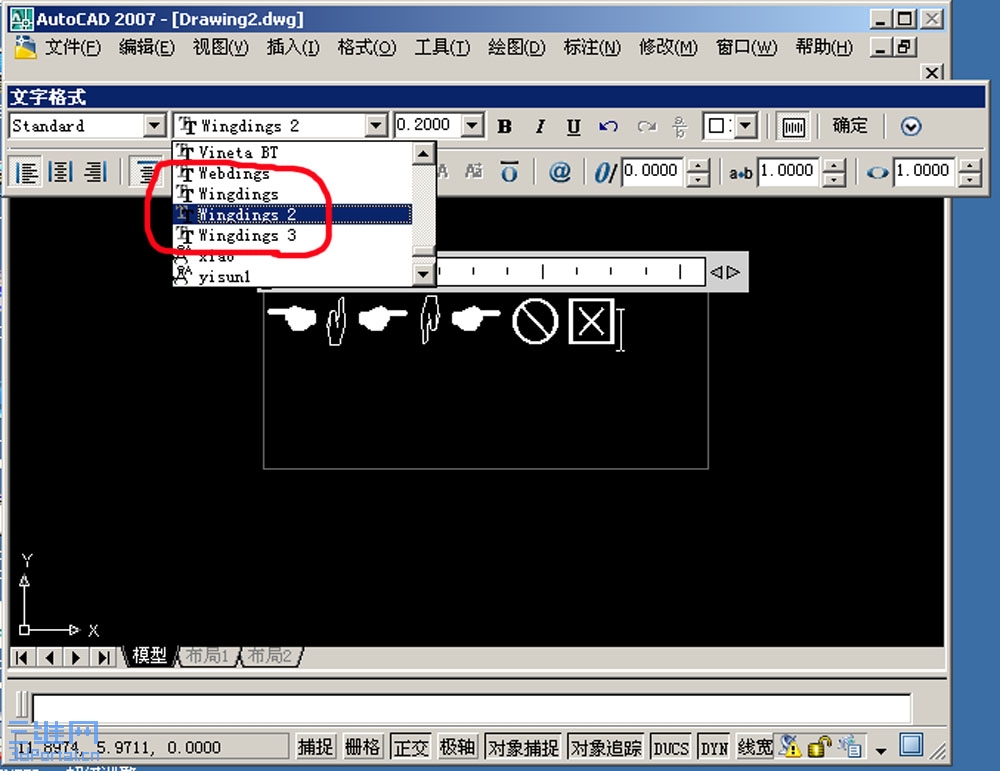Jump to first layout tab arrow

click(22, 657)
